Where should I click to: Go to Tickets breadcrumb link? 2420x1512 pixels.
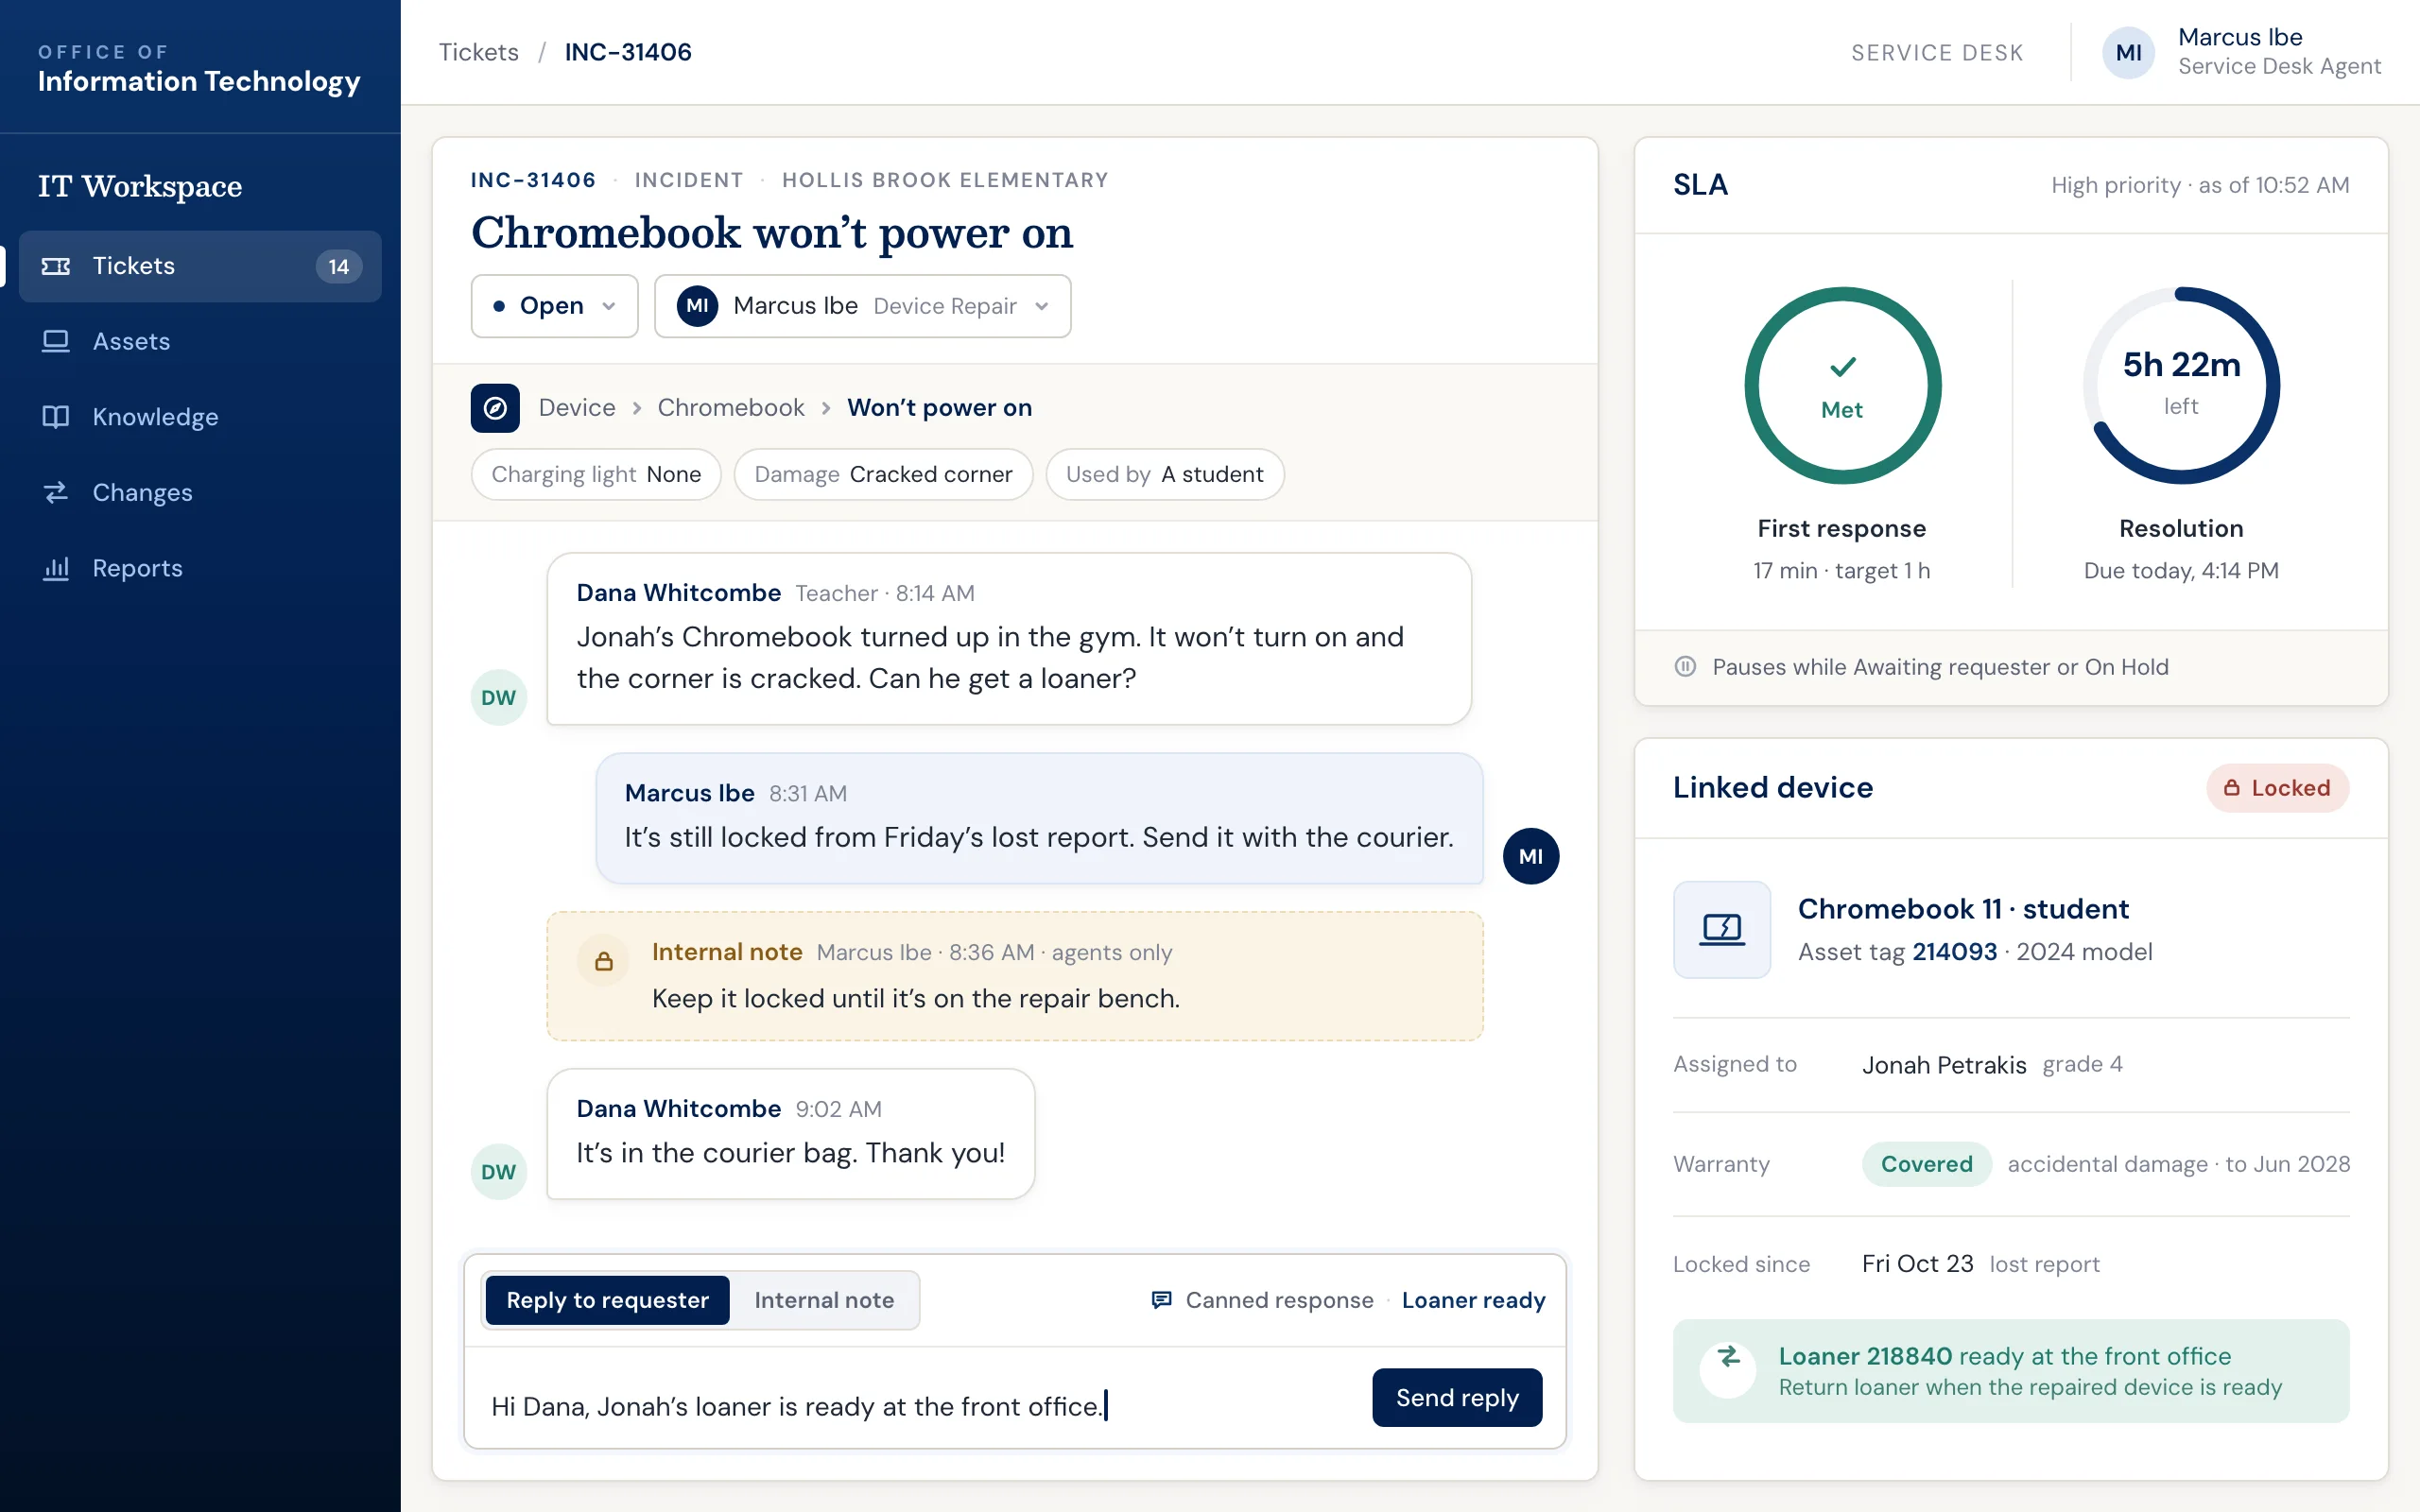coord(479,52)
